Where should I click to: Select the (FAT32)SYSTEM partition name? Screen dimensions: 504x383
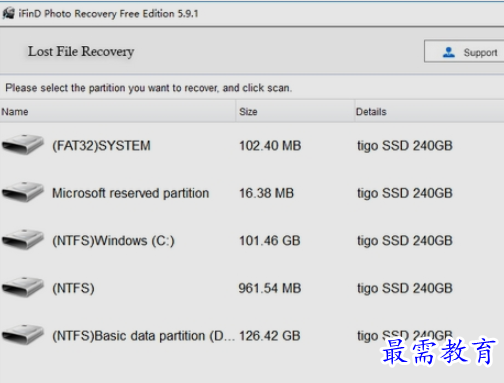[x=101, y=146]
